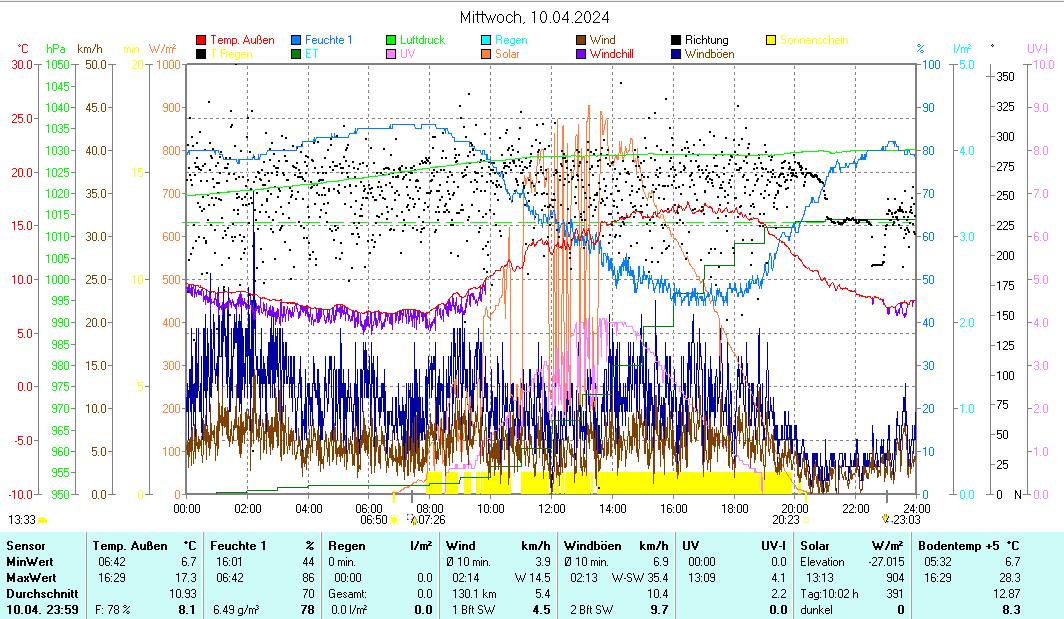Click the purple Windchill legend swatch
The image size is (1064, 619).
pyautogui.click(x=582, y=54)
